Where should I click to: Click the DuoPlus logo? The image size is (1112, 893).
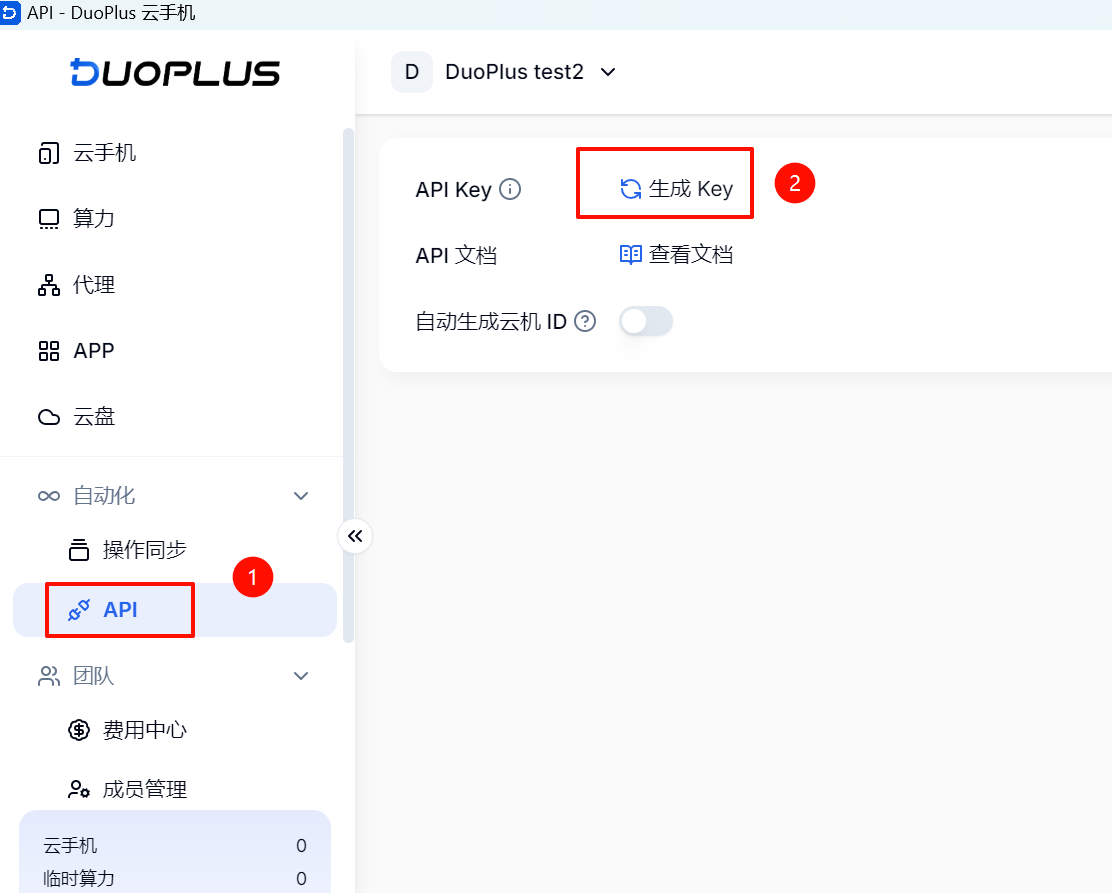(x=175, y=72)
